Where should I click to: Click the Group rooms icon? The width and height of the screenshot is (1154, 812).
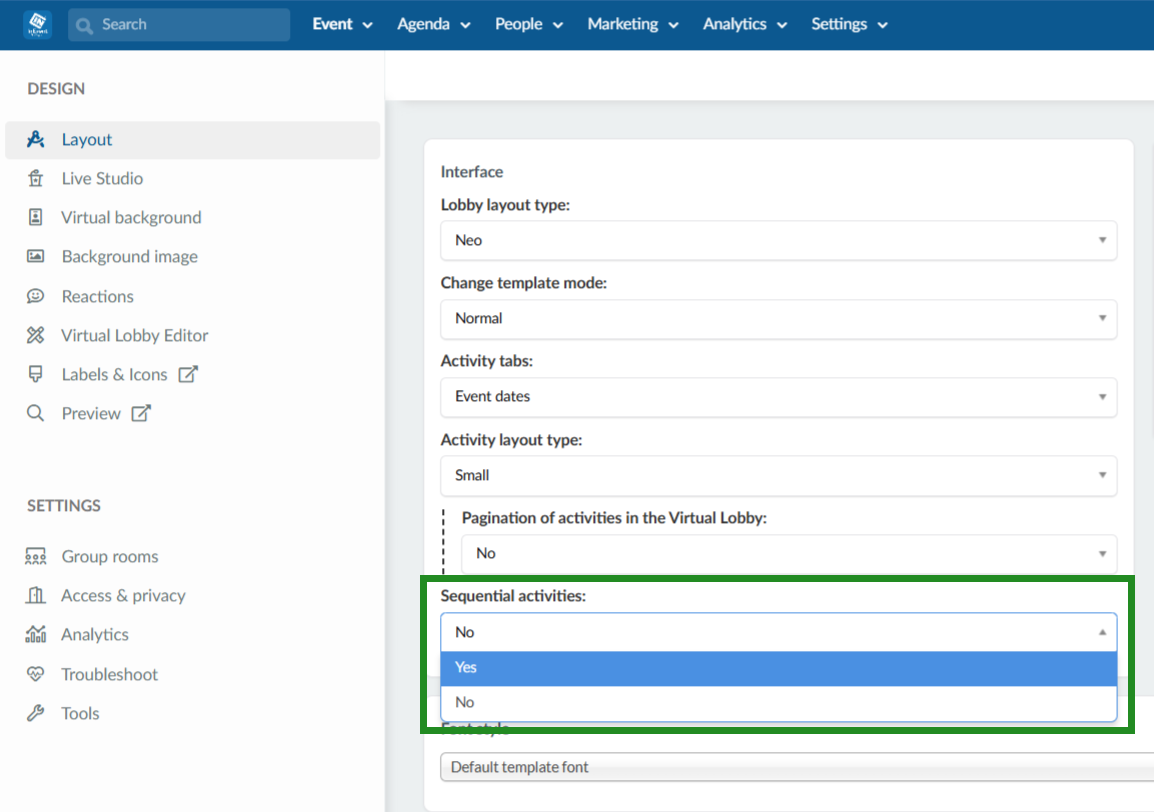[x=37, y=556]
